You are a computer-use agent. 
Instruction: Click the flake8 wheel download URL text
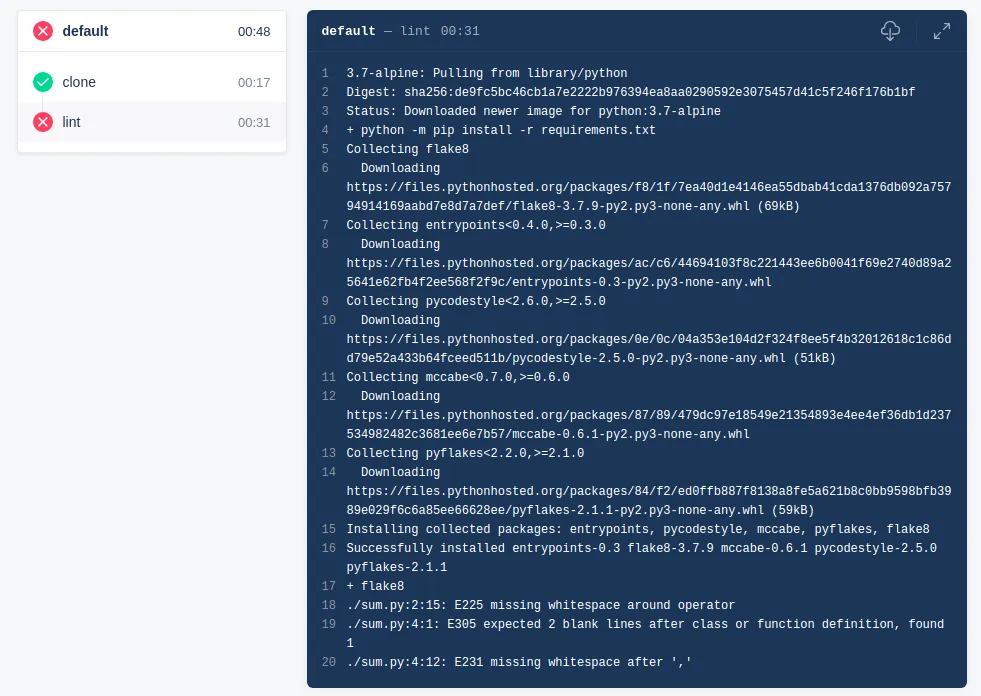(649, 197)
